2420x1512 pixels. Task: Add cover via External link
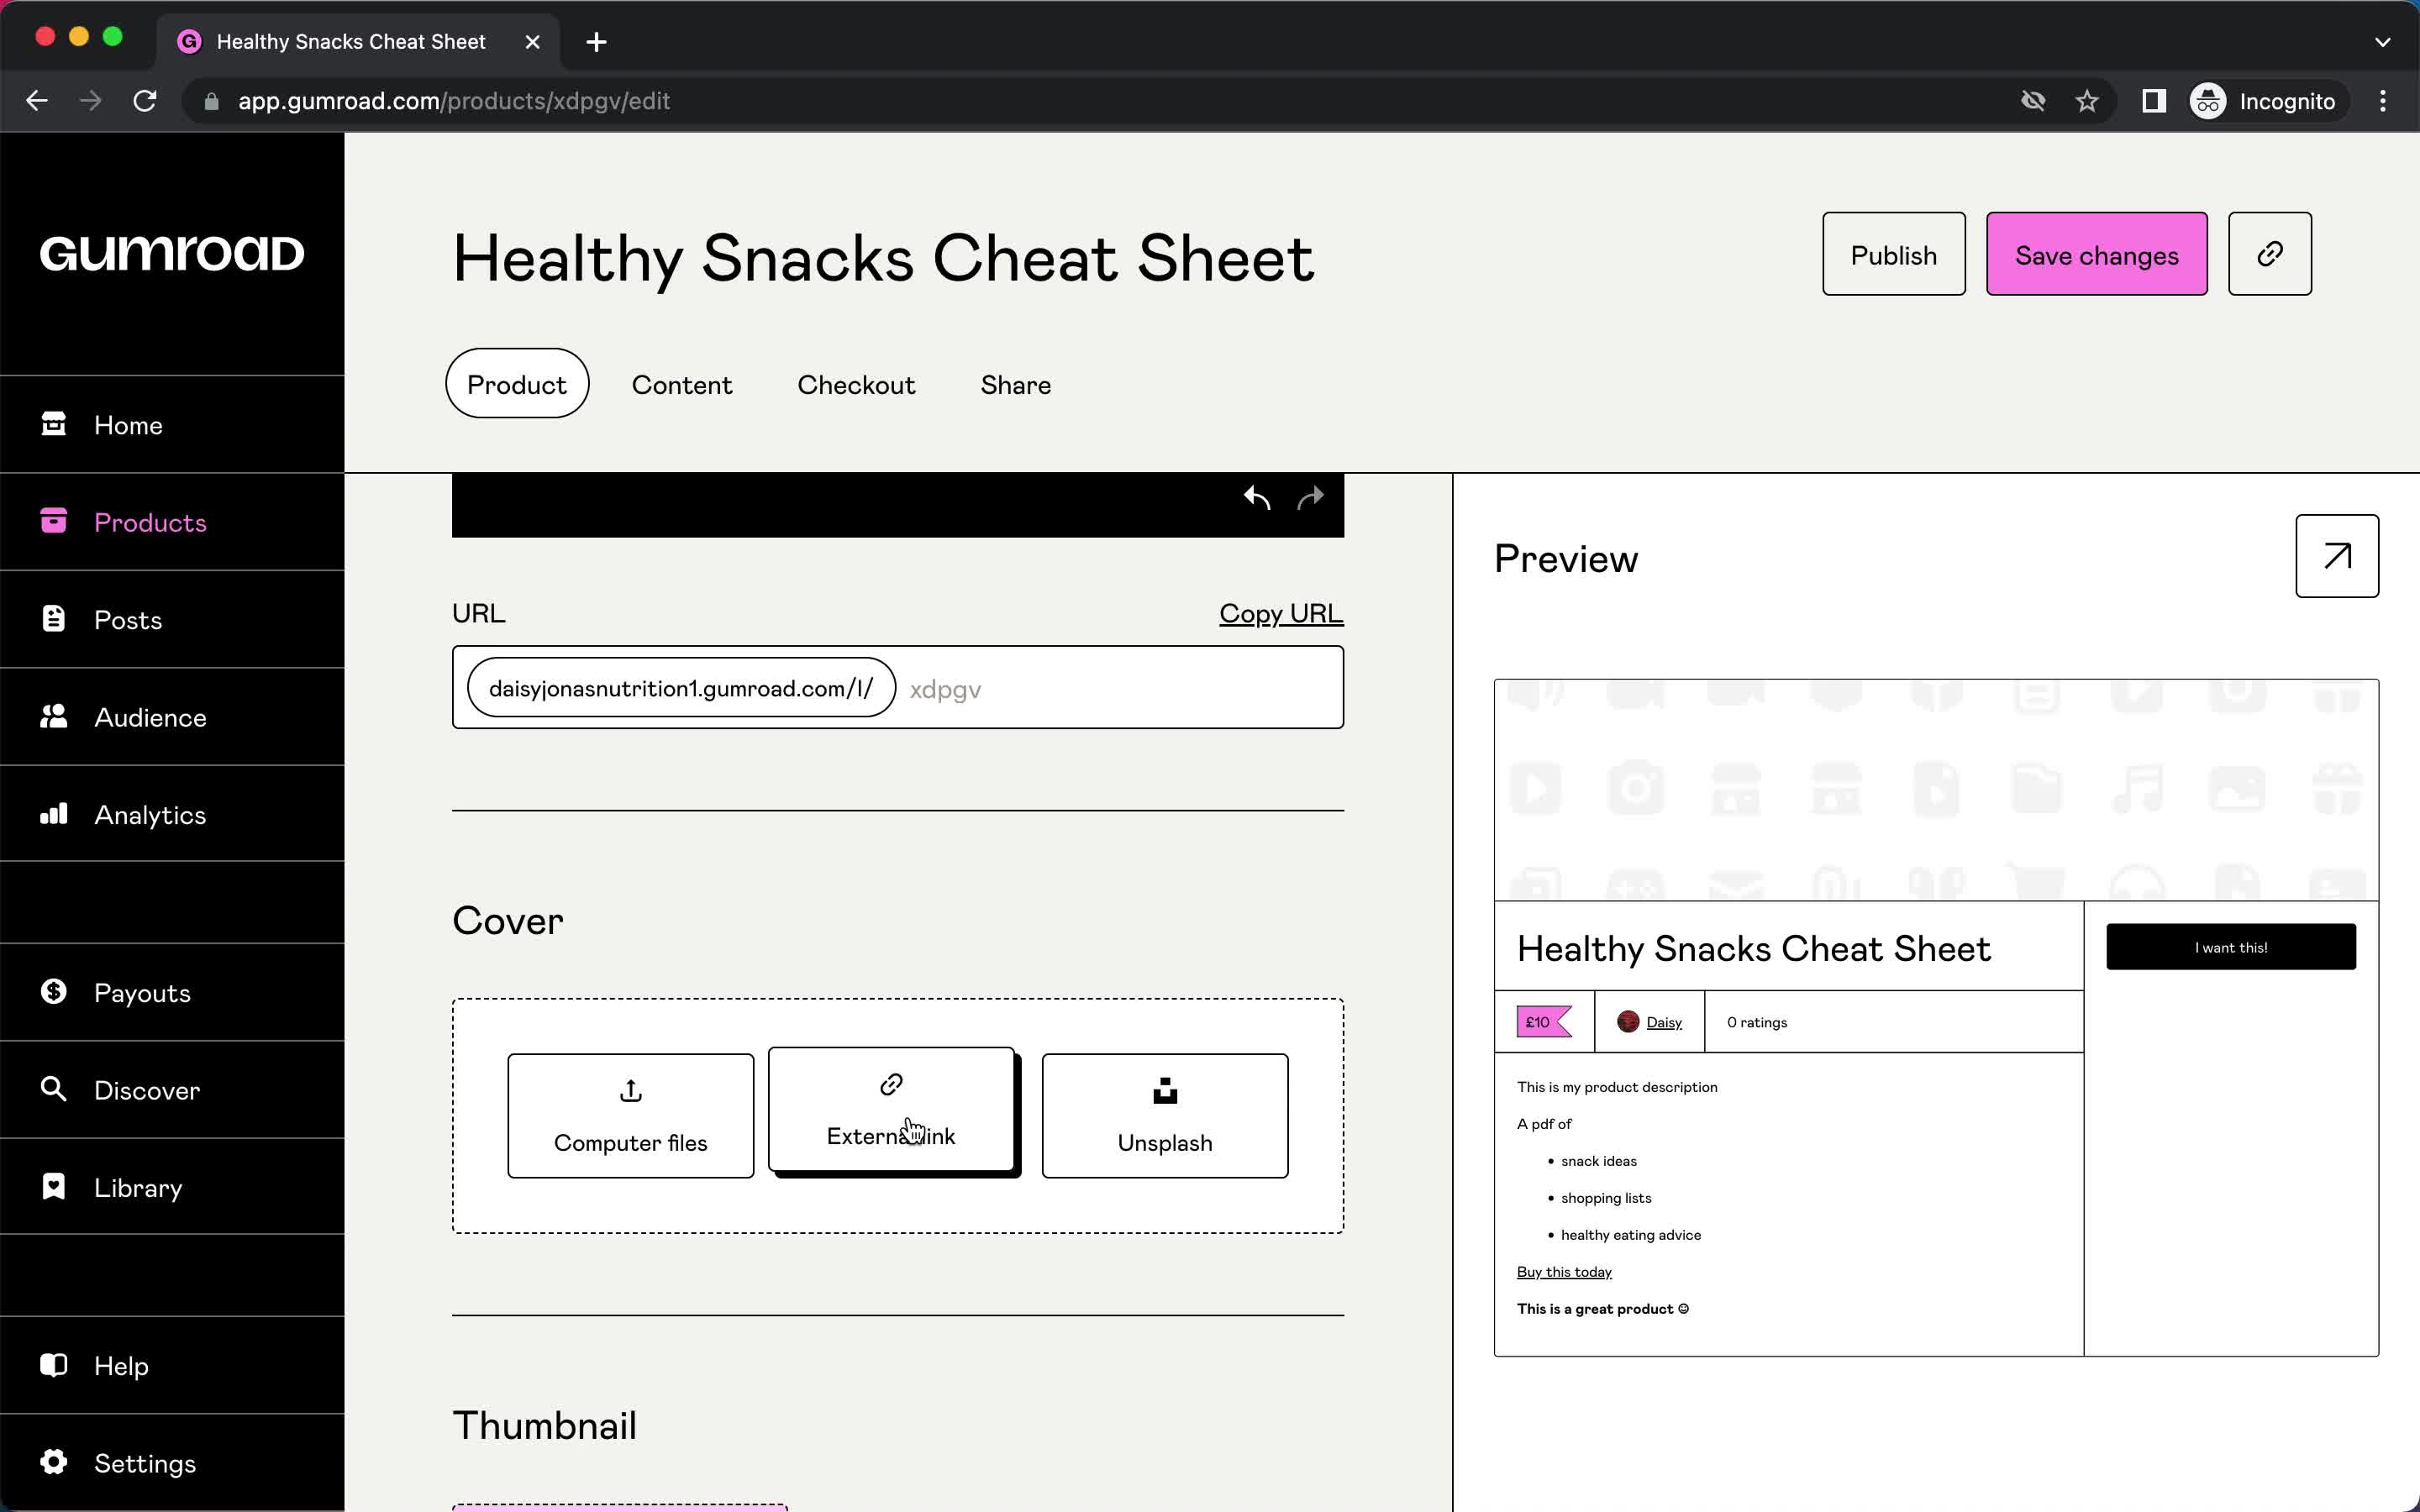(891, 1109)
